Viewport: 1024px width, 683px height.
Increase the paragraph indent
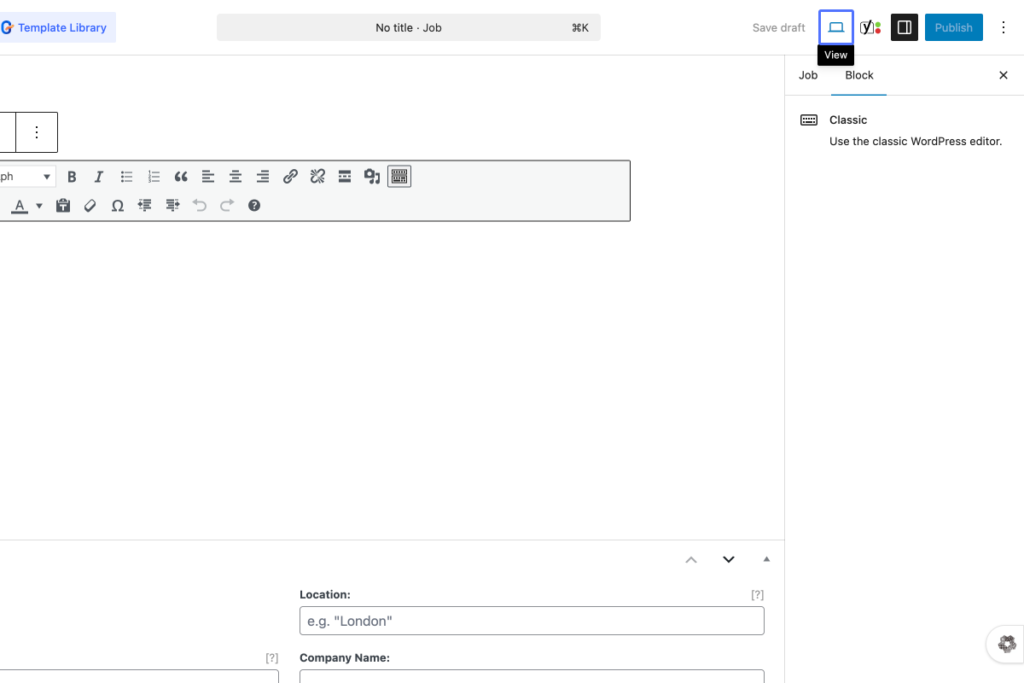(x=172, y=206)
